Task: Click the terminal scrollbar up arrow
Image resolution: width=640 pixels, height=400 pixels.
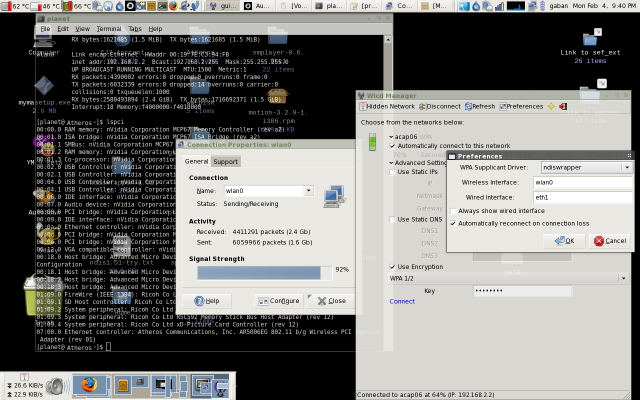Action: [388, 39]
